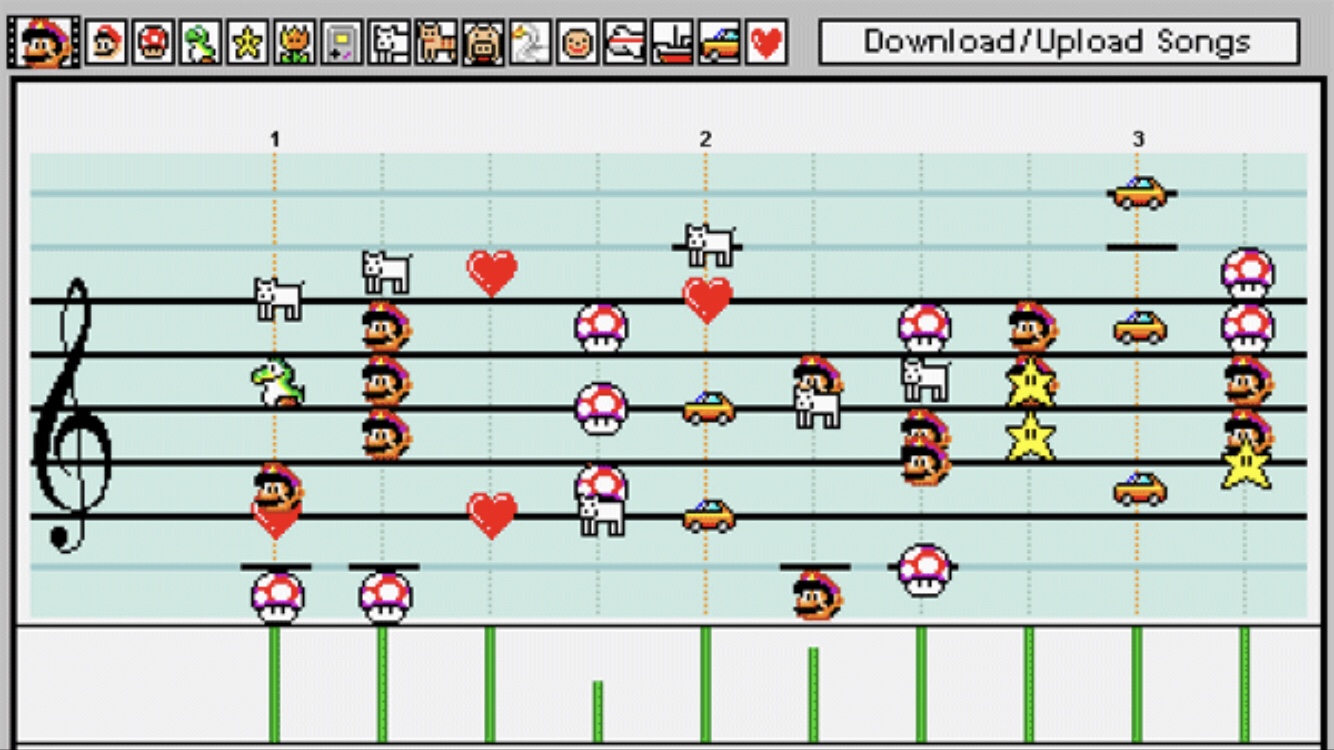Choose the Swan instrument icon
Image resolution: width=1334 pixels, height=750 pixels.
[530, 43]
